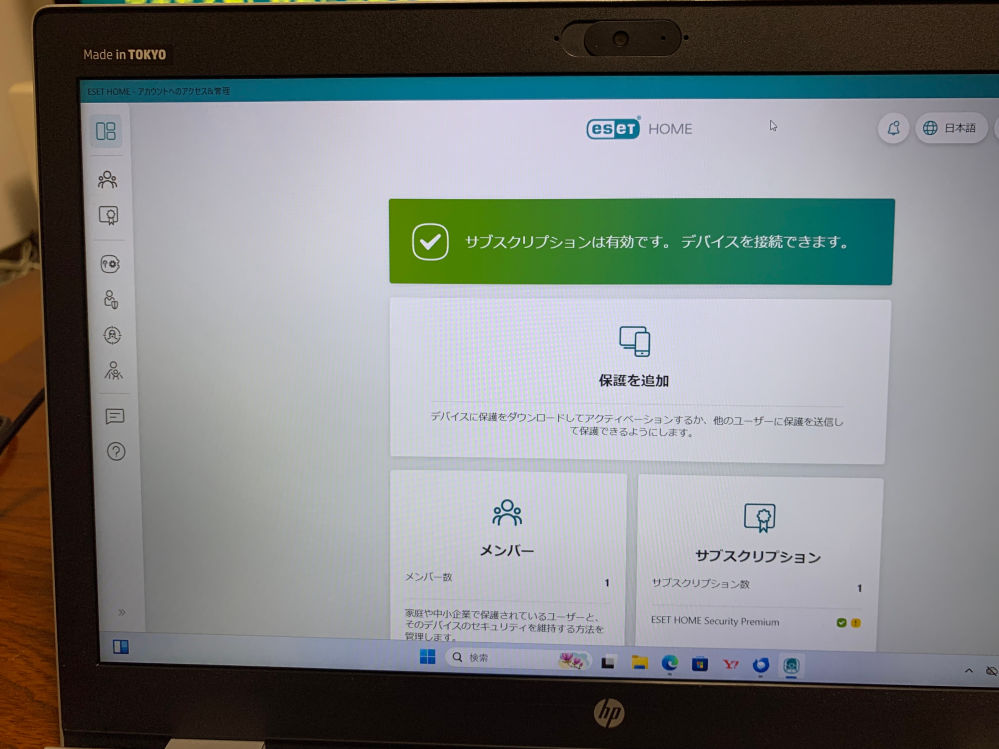Viewport: 999px width, 749px height.
Task: Click the green checkmark icon in the banner
Action: tap(430, 241)
